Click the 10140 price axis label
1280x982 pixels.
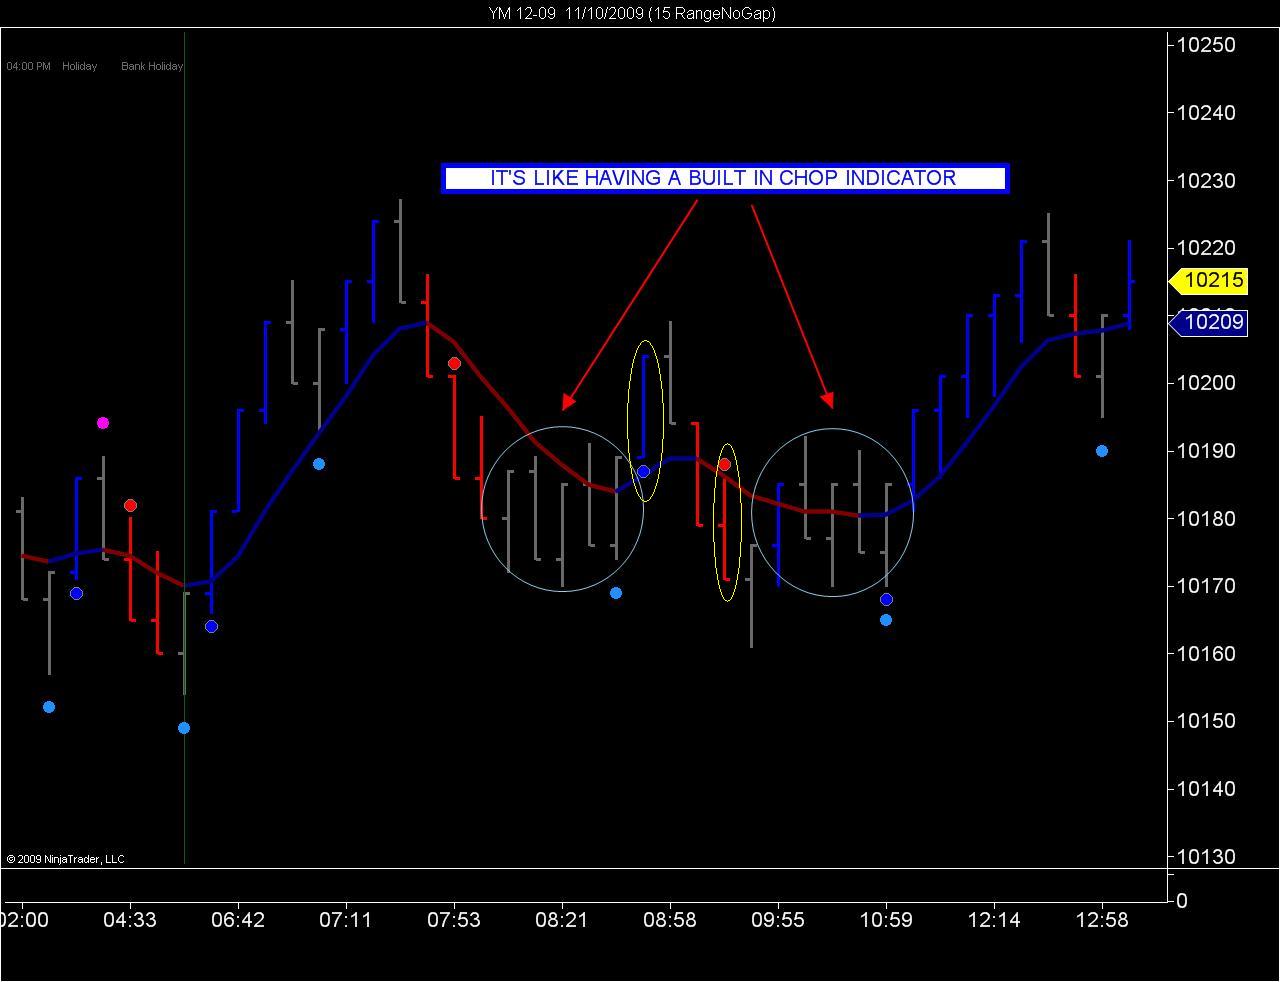[x=1206, y=789]
